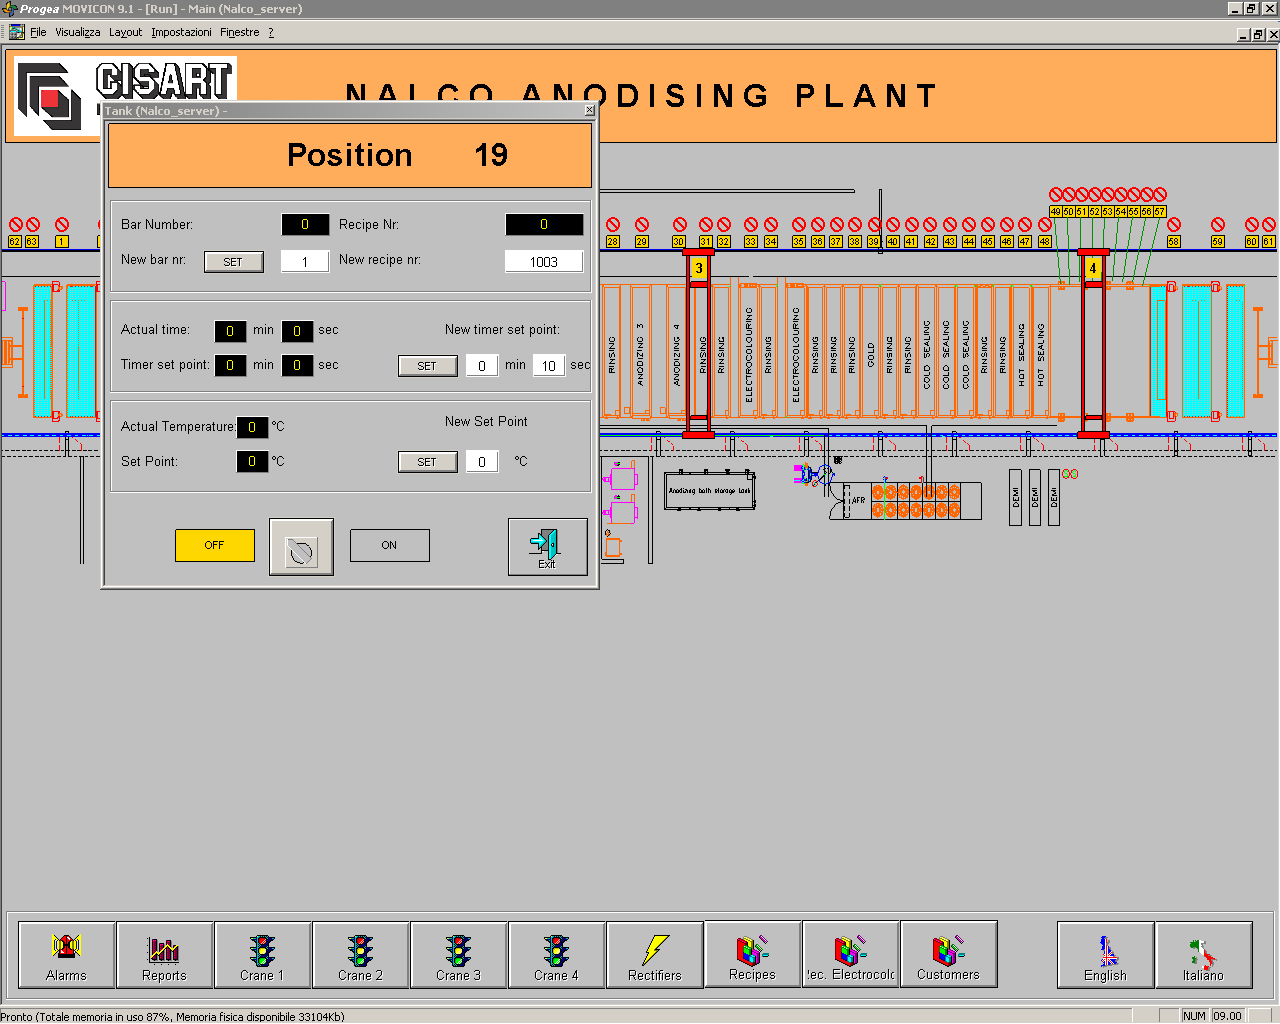Open the Customers page

pos(948,955)
